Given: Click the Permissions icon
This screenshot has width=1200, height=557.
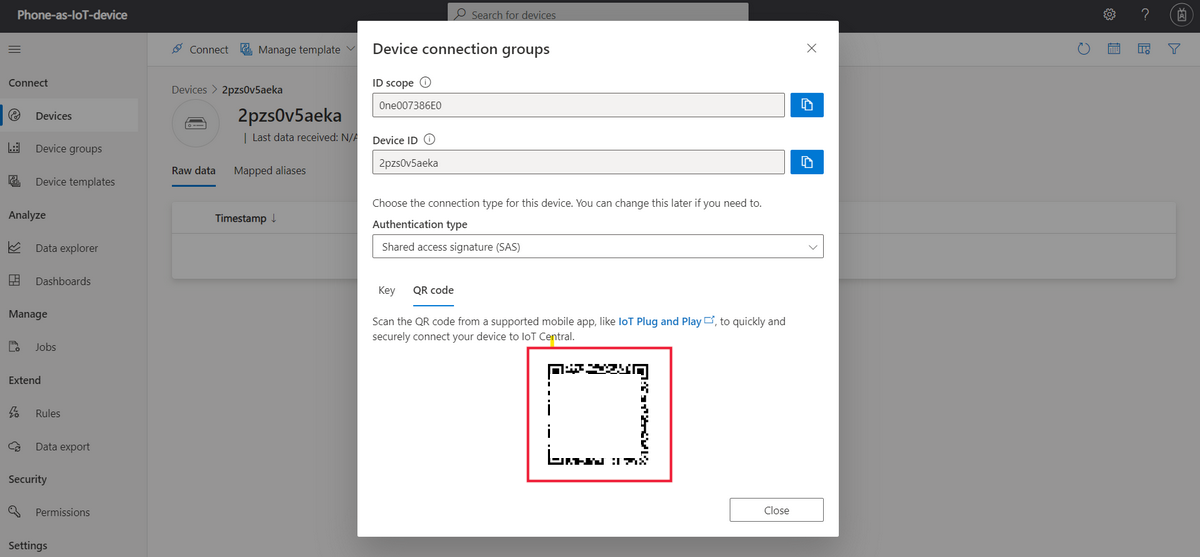Looking at the screenshot, I should point(15,511).
